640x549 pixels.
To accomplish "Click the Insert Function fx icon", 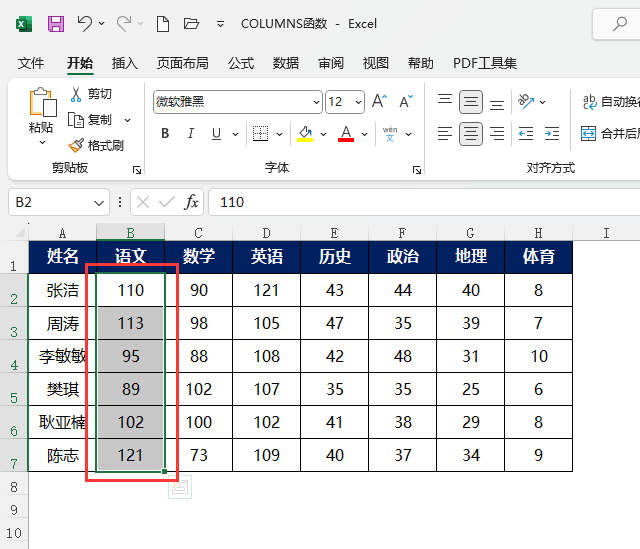I will coord(191,202).
